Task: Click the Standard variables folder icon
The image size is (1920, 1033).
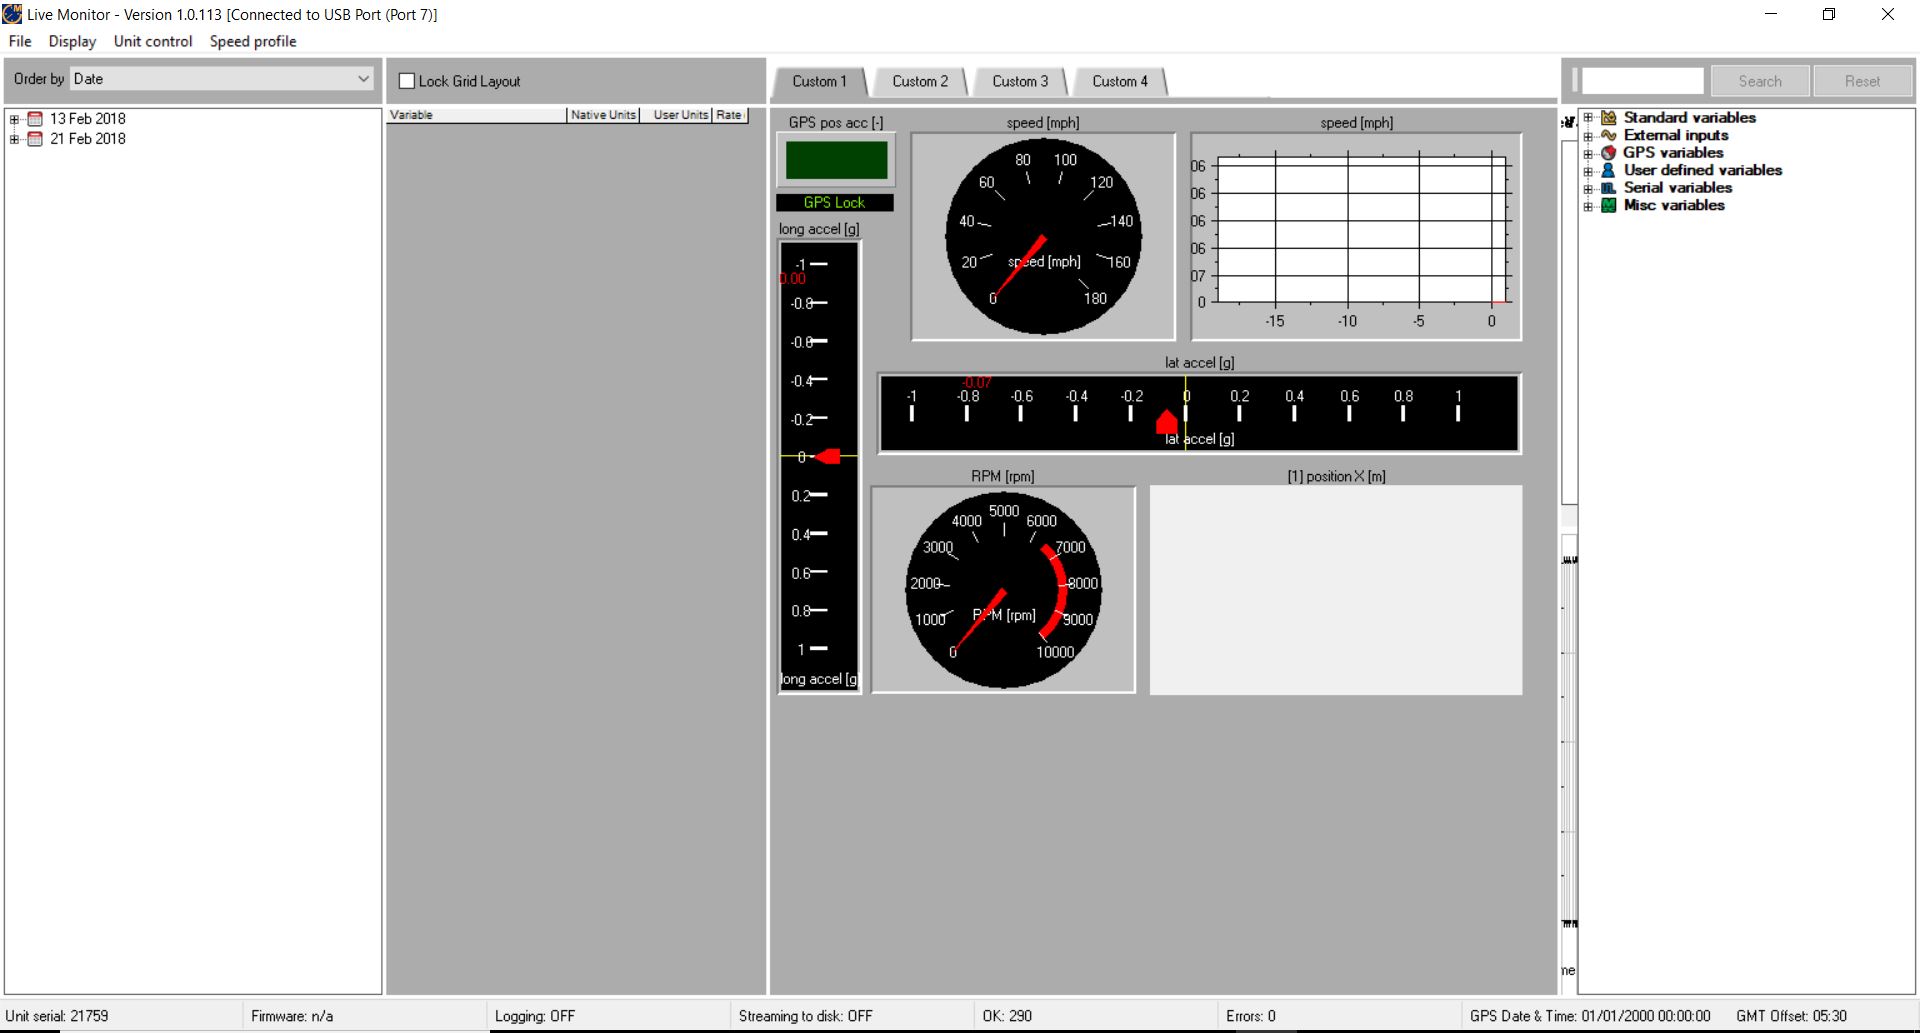Action: [x=1609, y=118]
